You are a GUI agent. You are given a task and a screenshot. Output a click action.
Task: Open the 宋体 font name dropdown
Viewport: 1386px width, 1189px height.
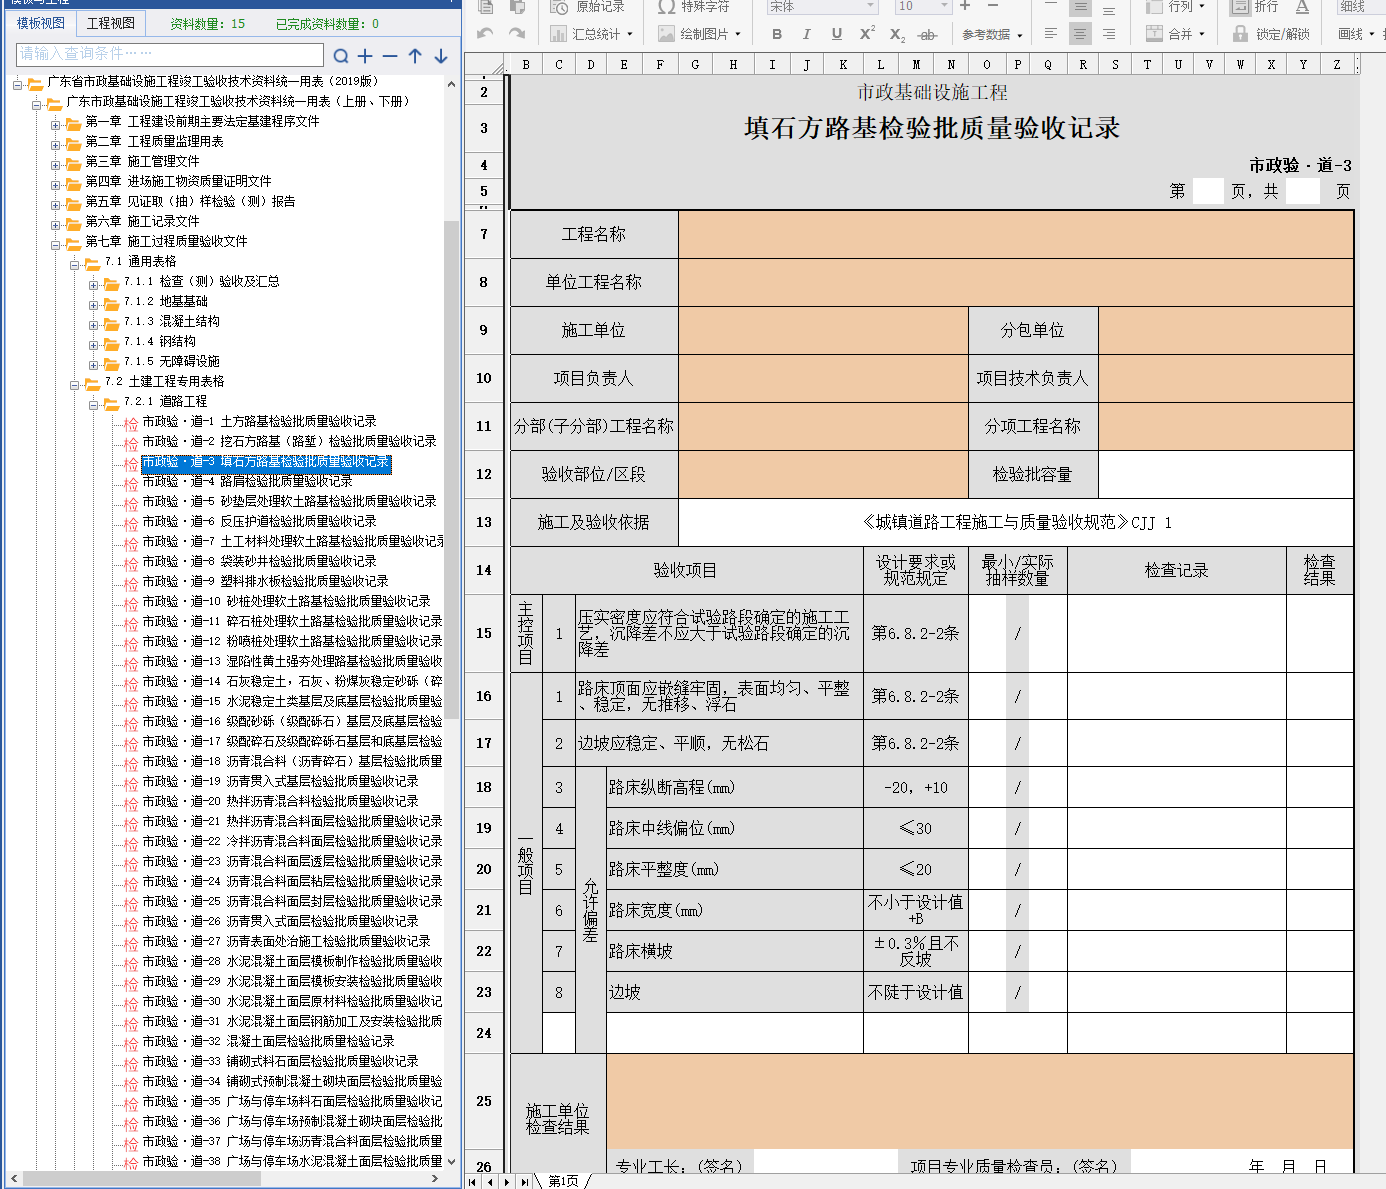pos(870,6)
